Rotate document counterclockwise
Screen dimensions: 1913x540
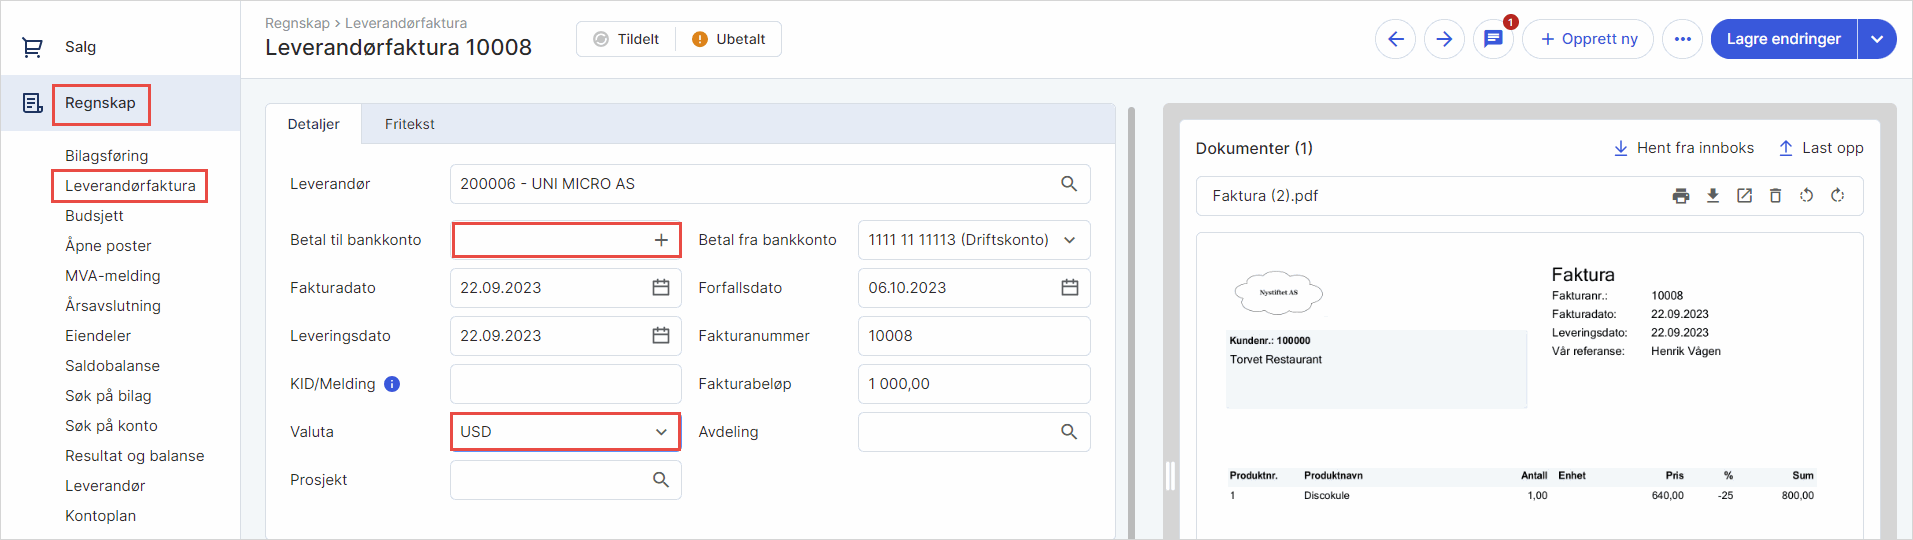(x=1806, y=196)
